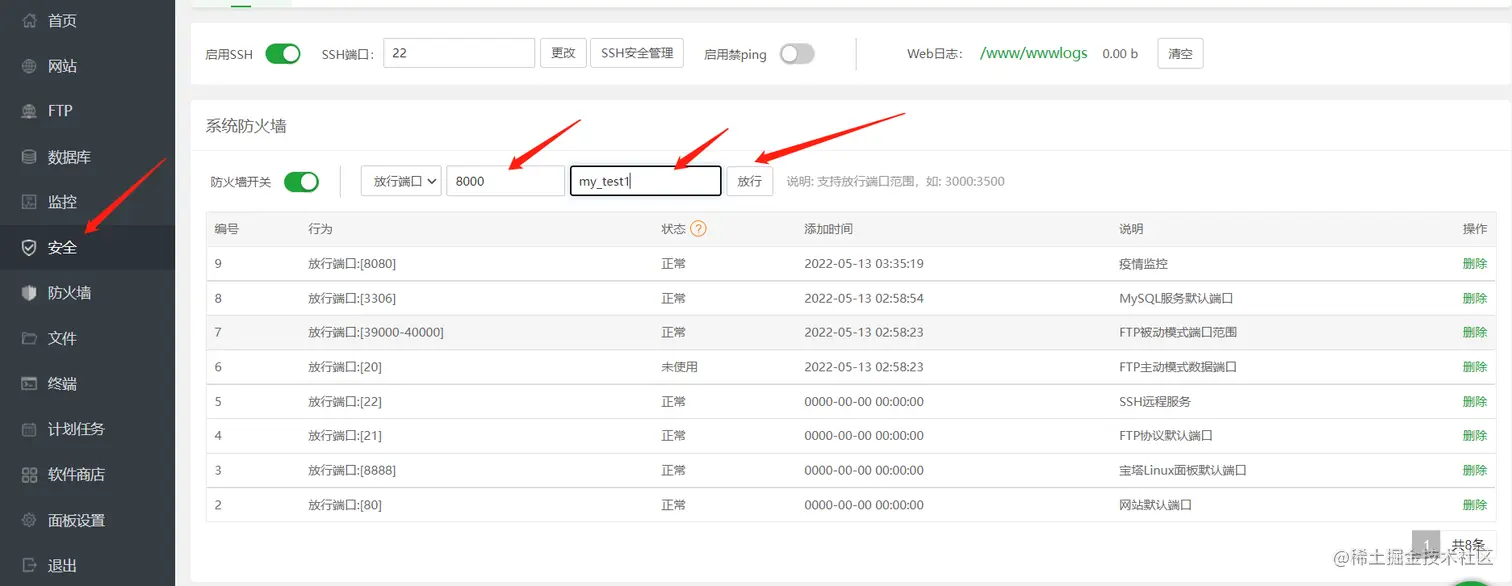This screenshot has height=586, width=1512.
Task: Click the orange help icon next to 状态
Action: pos(698,229)
